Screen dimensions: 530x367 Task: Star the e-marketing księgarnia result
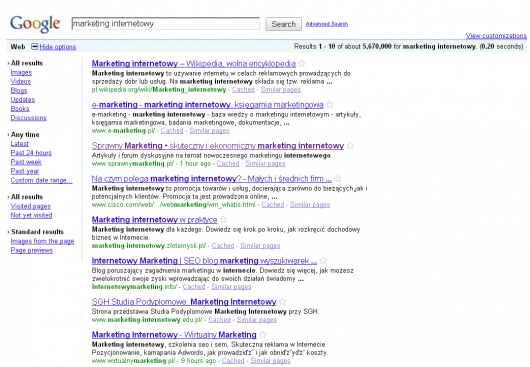[330, 104]
